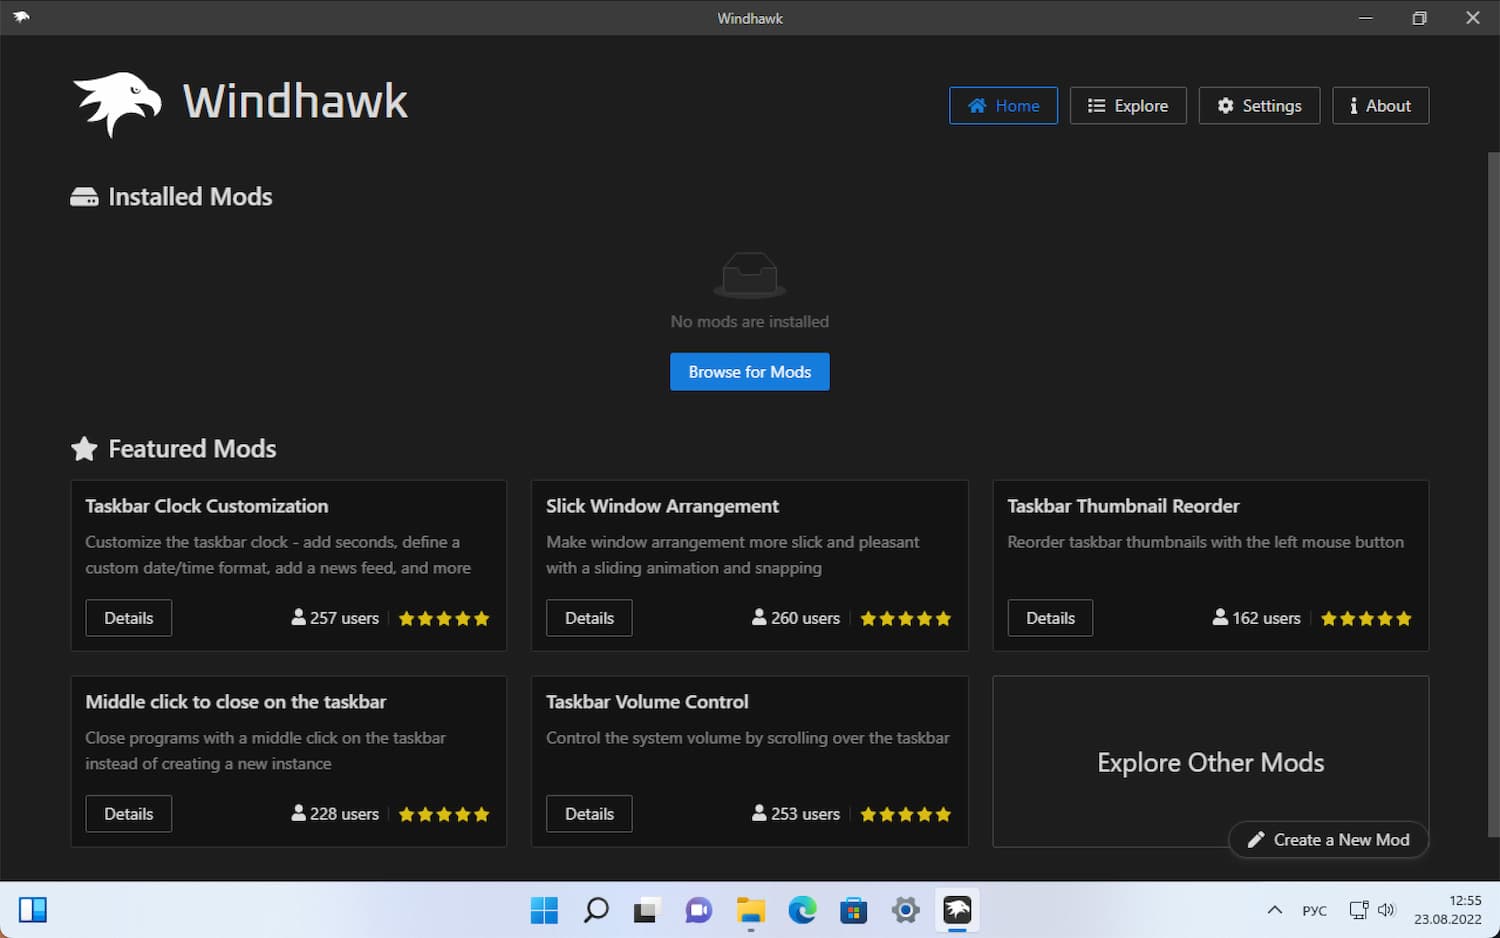1500x938 pixels.
Task: Click the 162 users count
Action: pos(1257,618)
